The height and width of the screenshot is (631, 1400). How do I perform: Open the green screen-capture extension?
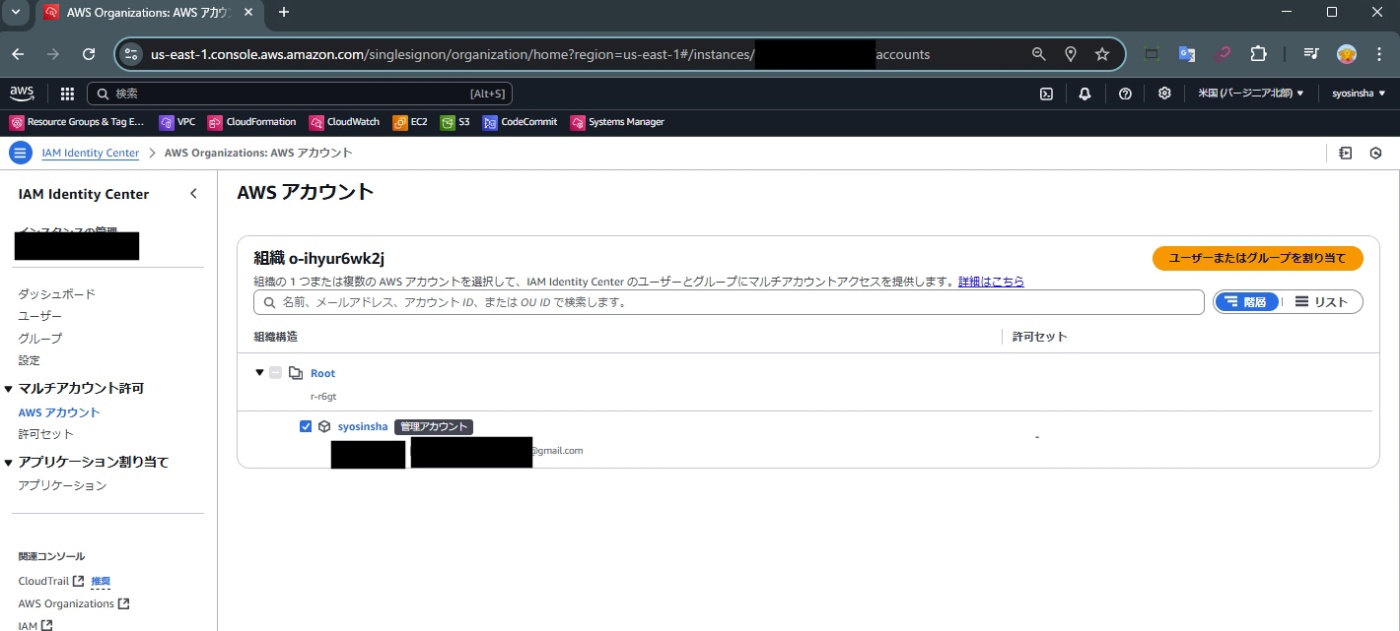[1151, 54]
